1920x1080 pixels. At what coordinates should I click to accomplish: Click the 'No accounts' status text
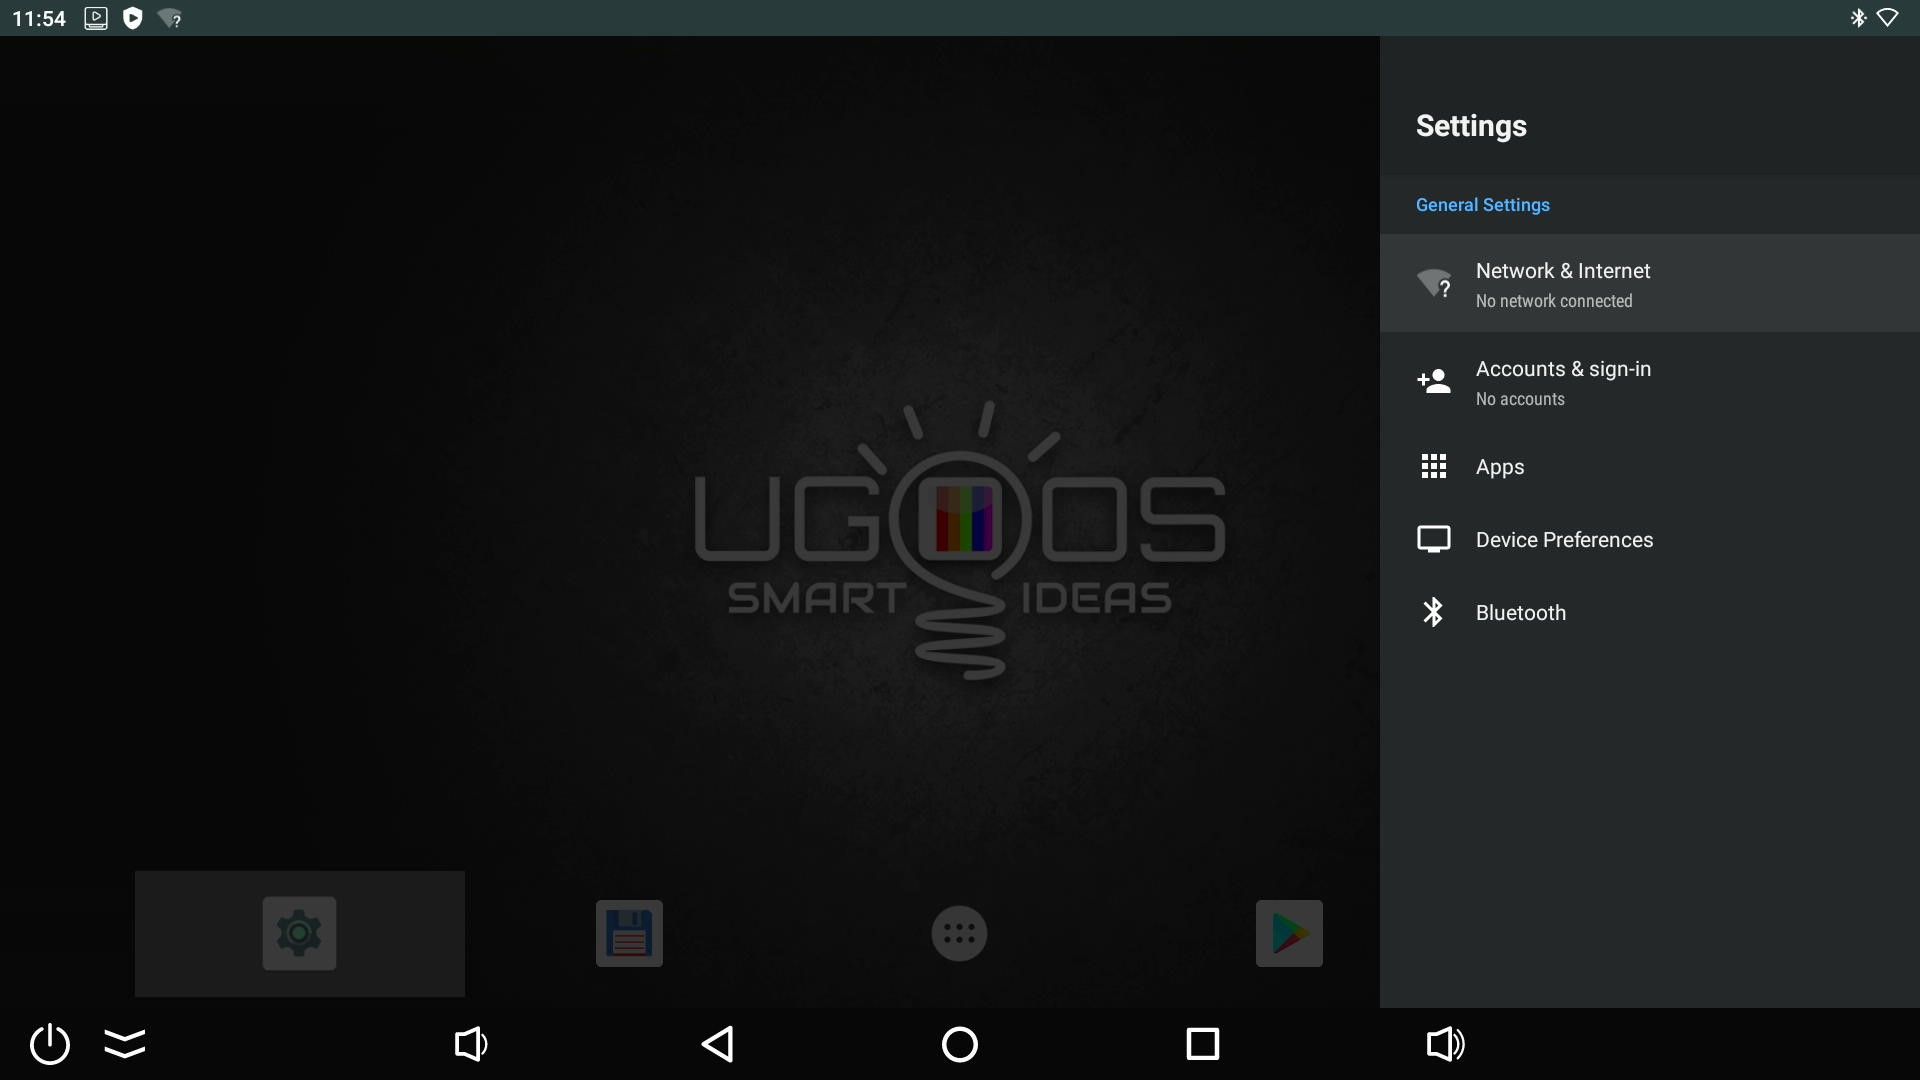1520,399
